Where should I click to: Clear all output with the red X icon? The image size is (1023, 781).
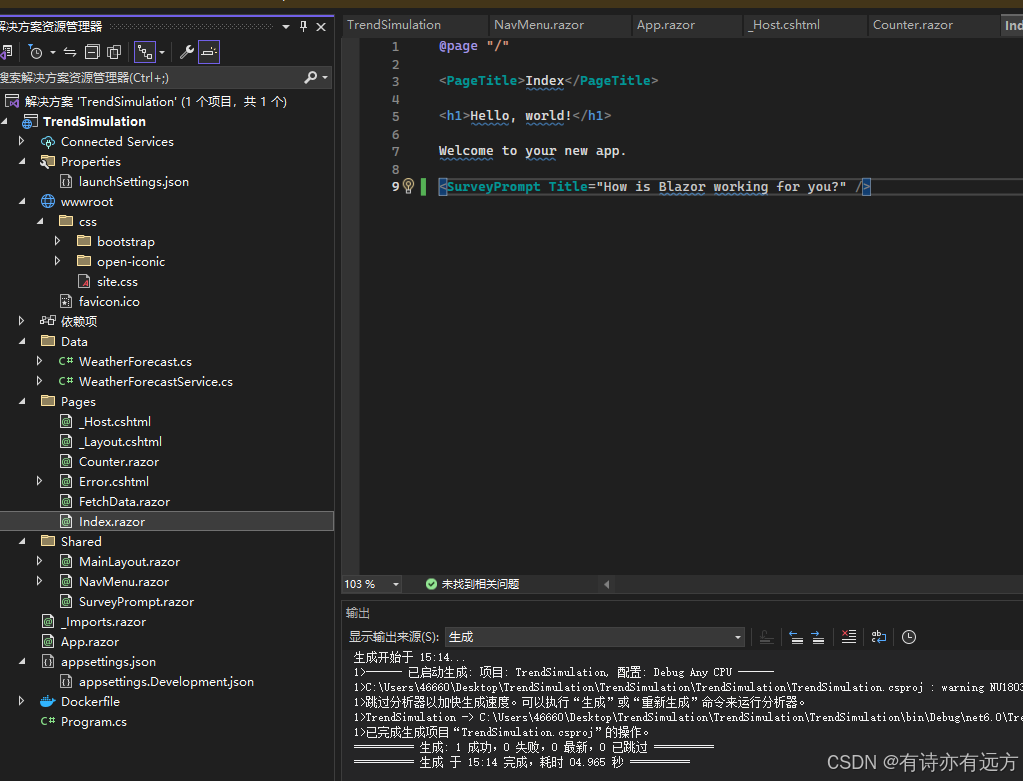pyautogui.click(x=848, y=637)
